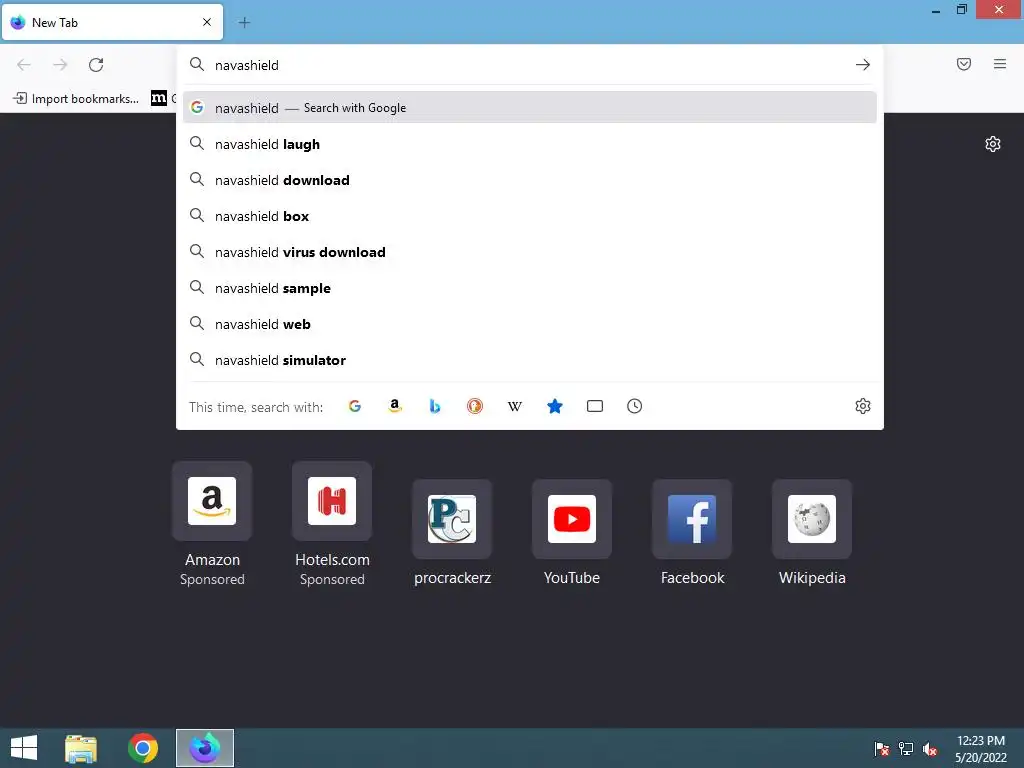
Task: Click the Firefox taskbar icon
Action: coord(205,748)
